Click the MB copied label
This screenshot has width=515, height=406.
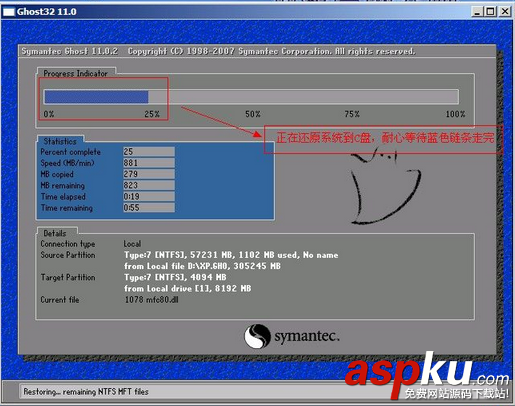pos(57,174)
